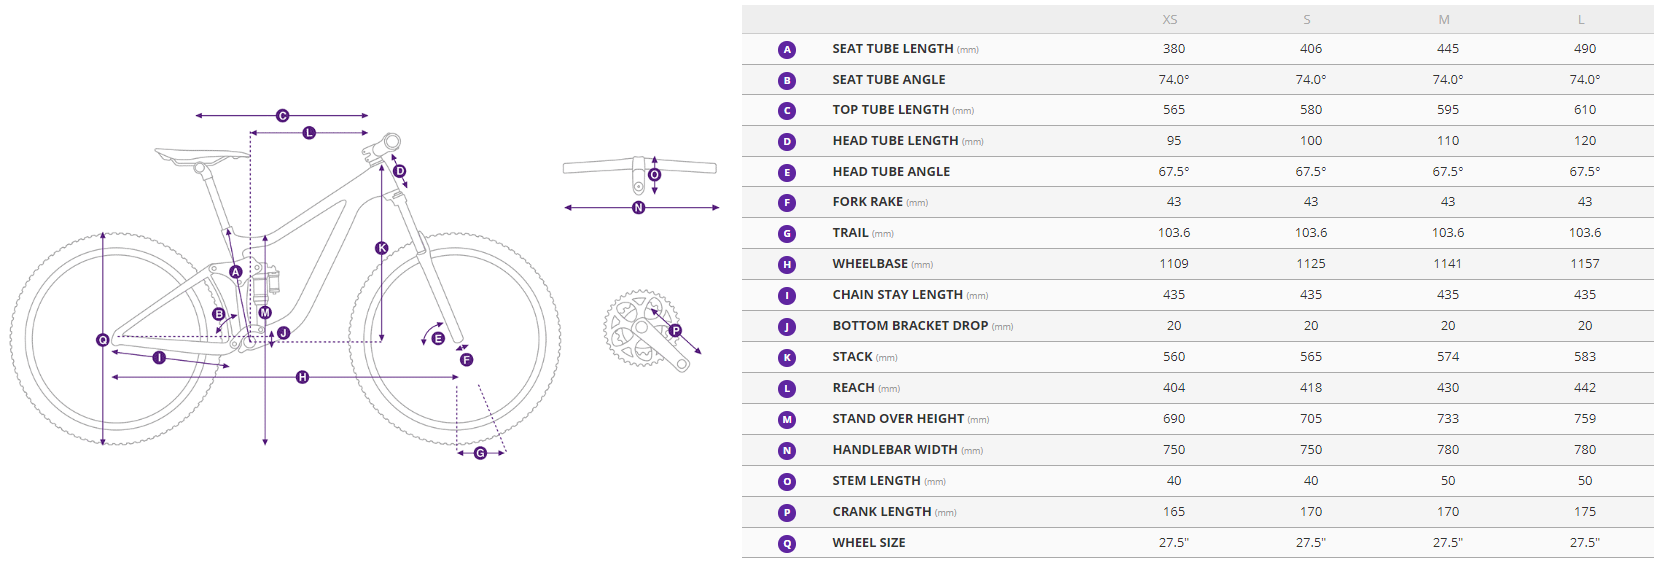Click the K badge in the Stack row
Viewport: 1664px width, 567px height.
tap(787, 358)
